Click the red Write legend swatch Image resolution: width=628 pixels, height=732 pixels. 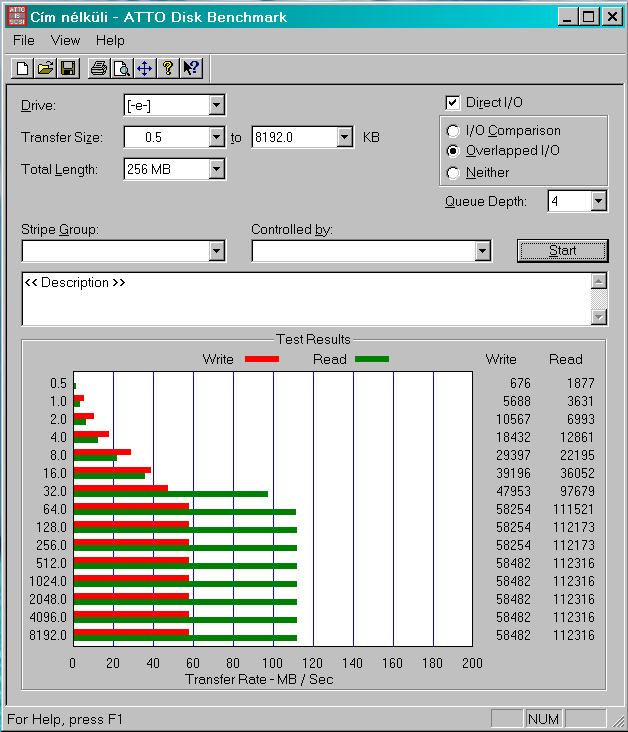pyautogui.click(x=262, y=359)
